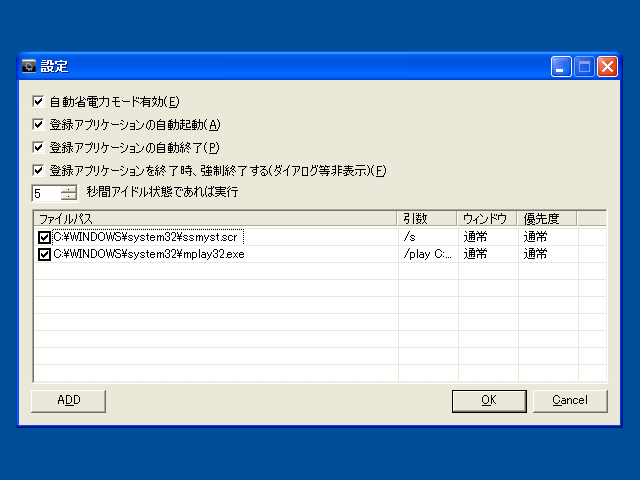Decrease idle seconds with spinner down arrow

pos(69,197)
